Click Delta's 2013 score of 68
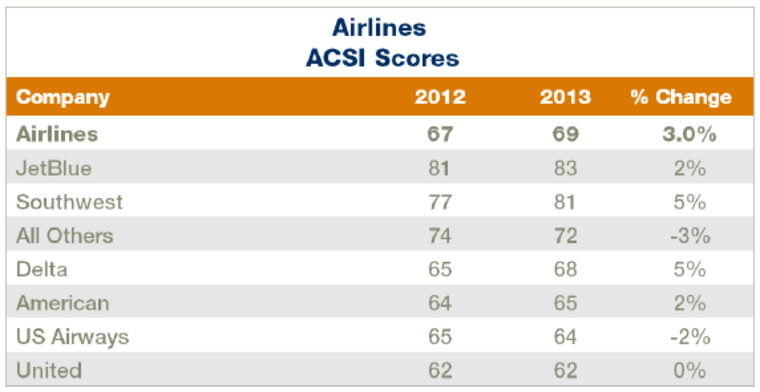The height and width of the screenshot is (392, 760). pyautogui.click(x=566, y=269)
